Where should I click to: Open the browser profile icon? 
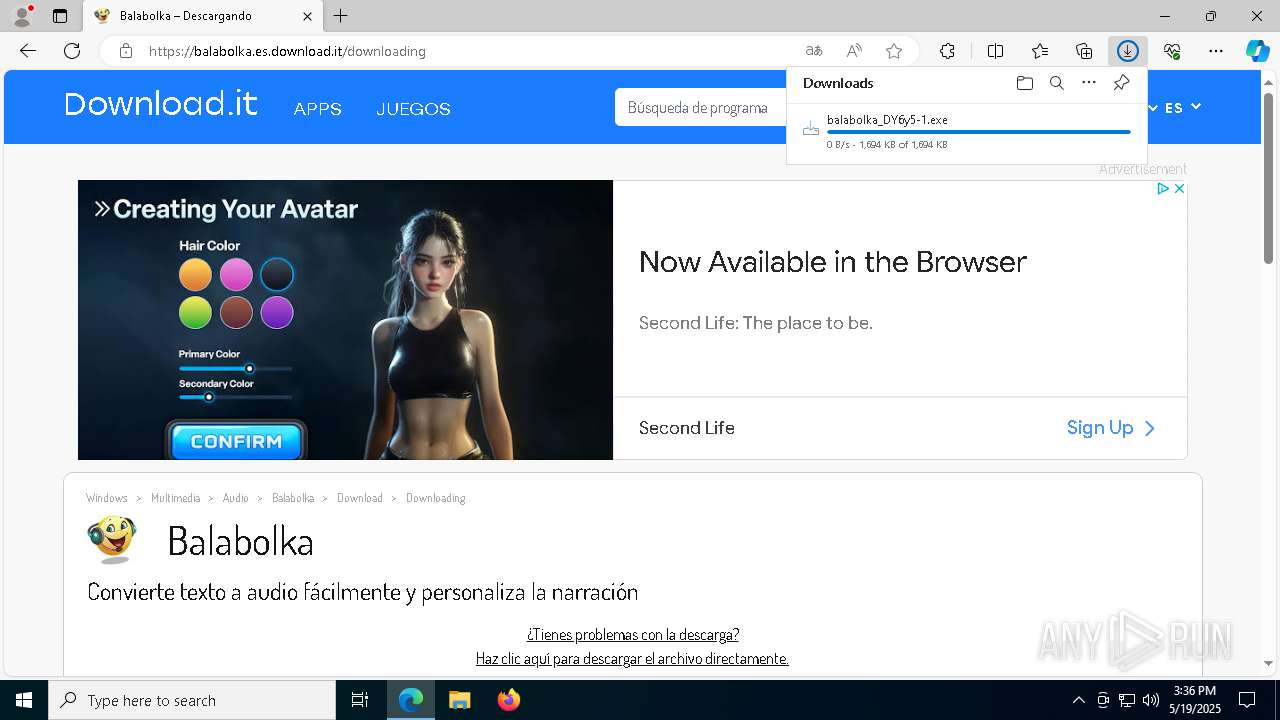22,16
